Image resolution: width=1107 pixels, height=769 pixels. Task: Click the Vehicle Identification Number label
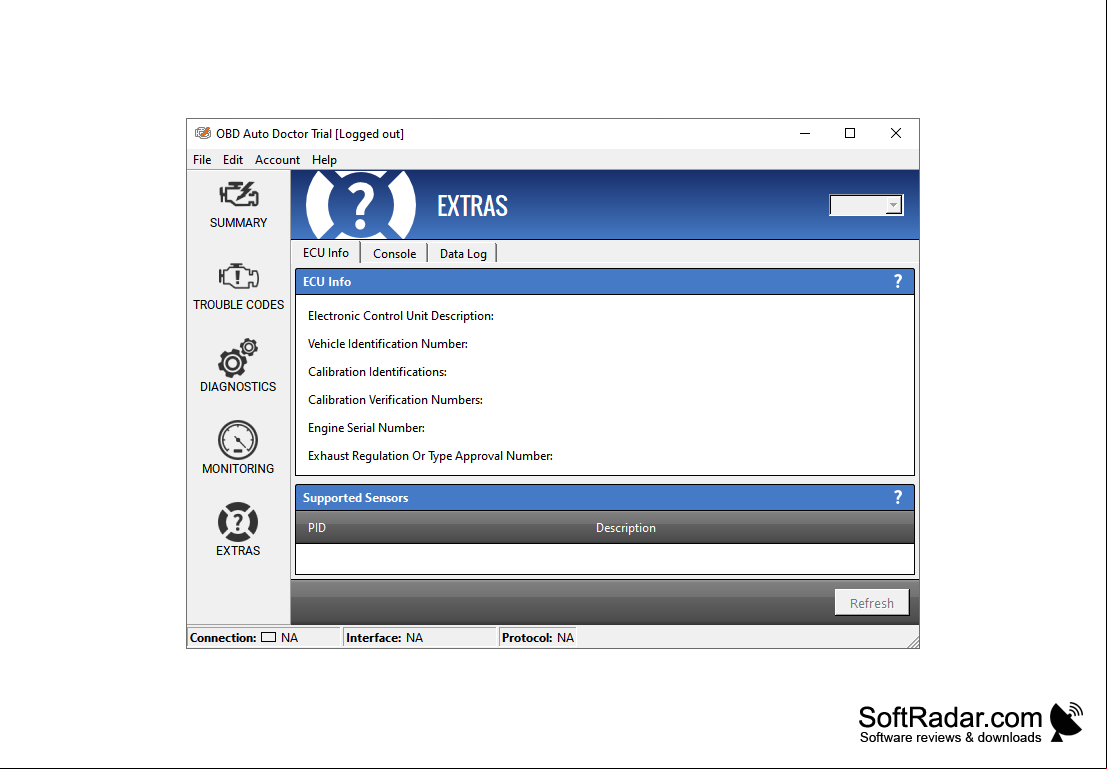pyautogui.click(x=388, y=344)
